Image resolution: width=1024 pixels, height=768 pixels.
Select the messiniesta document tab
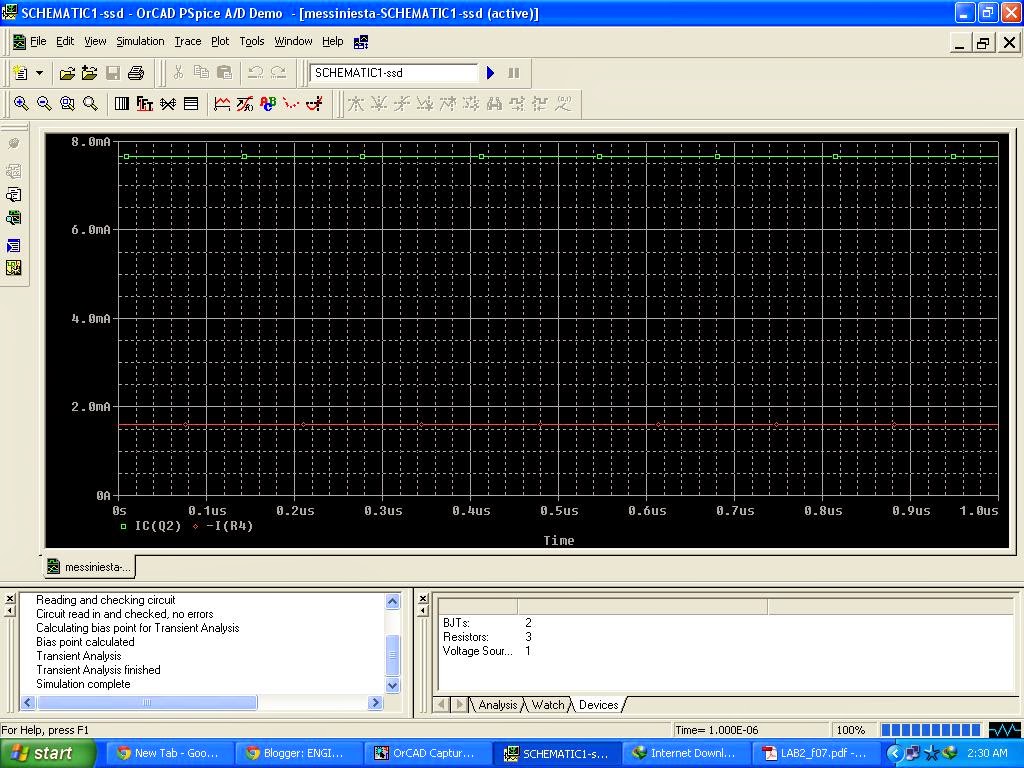click(89, 567)
